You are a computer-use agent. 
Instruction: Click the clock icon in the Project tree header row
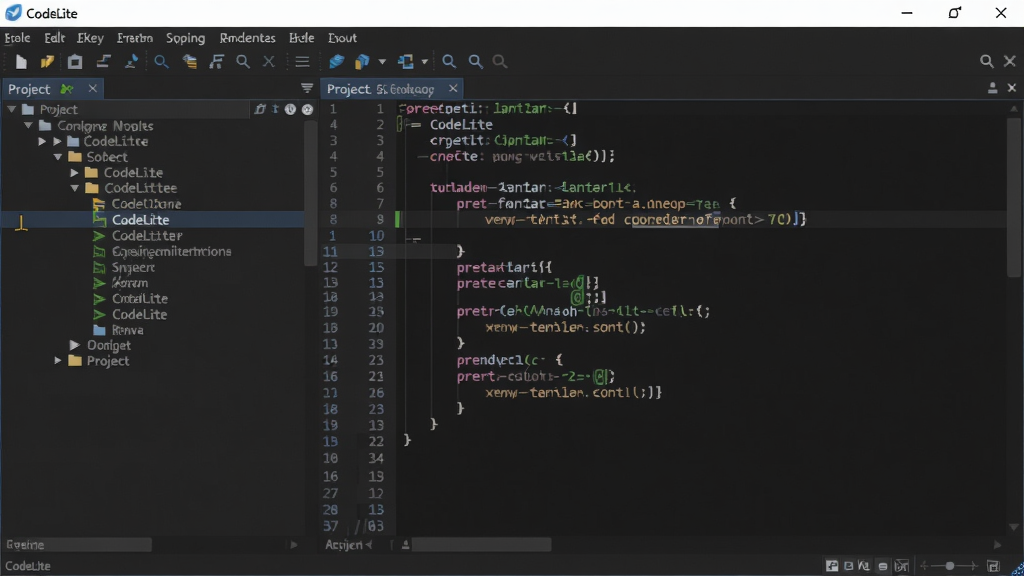[x=291, y=110]
